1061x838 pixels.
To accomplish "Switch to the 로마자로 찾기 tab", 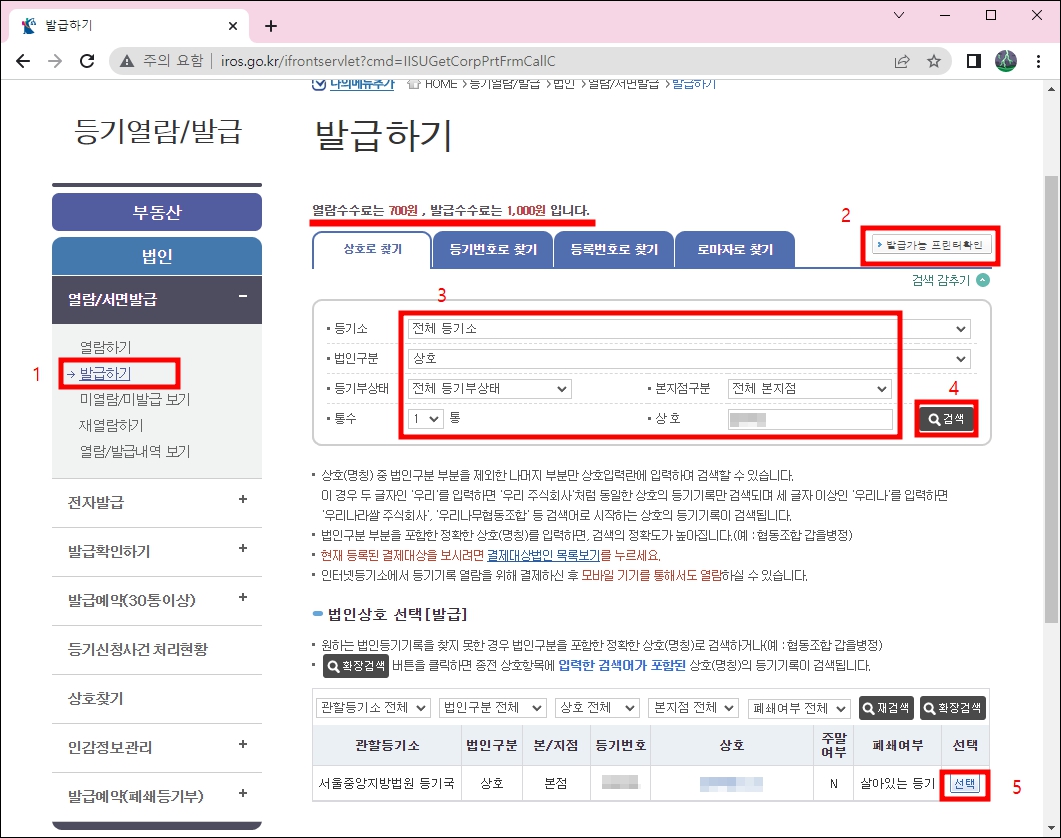I will 735,249.
